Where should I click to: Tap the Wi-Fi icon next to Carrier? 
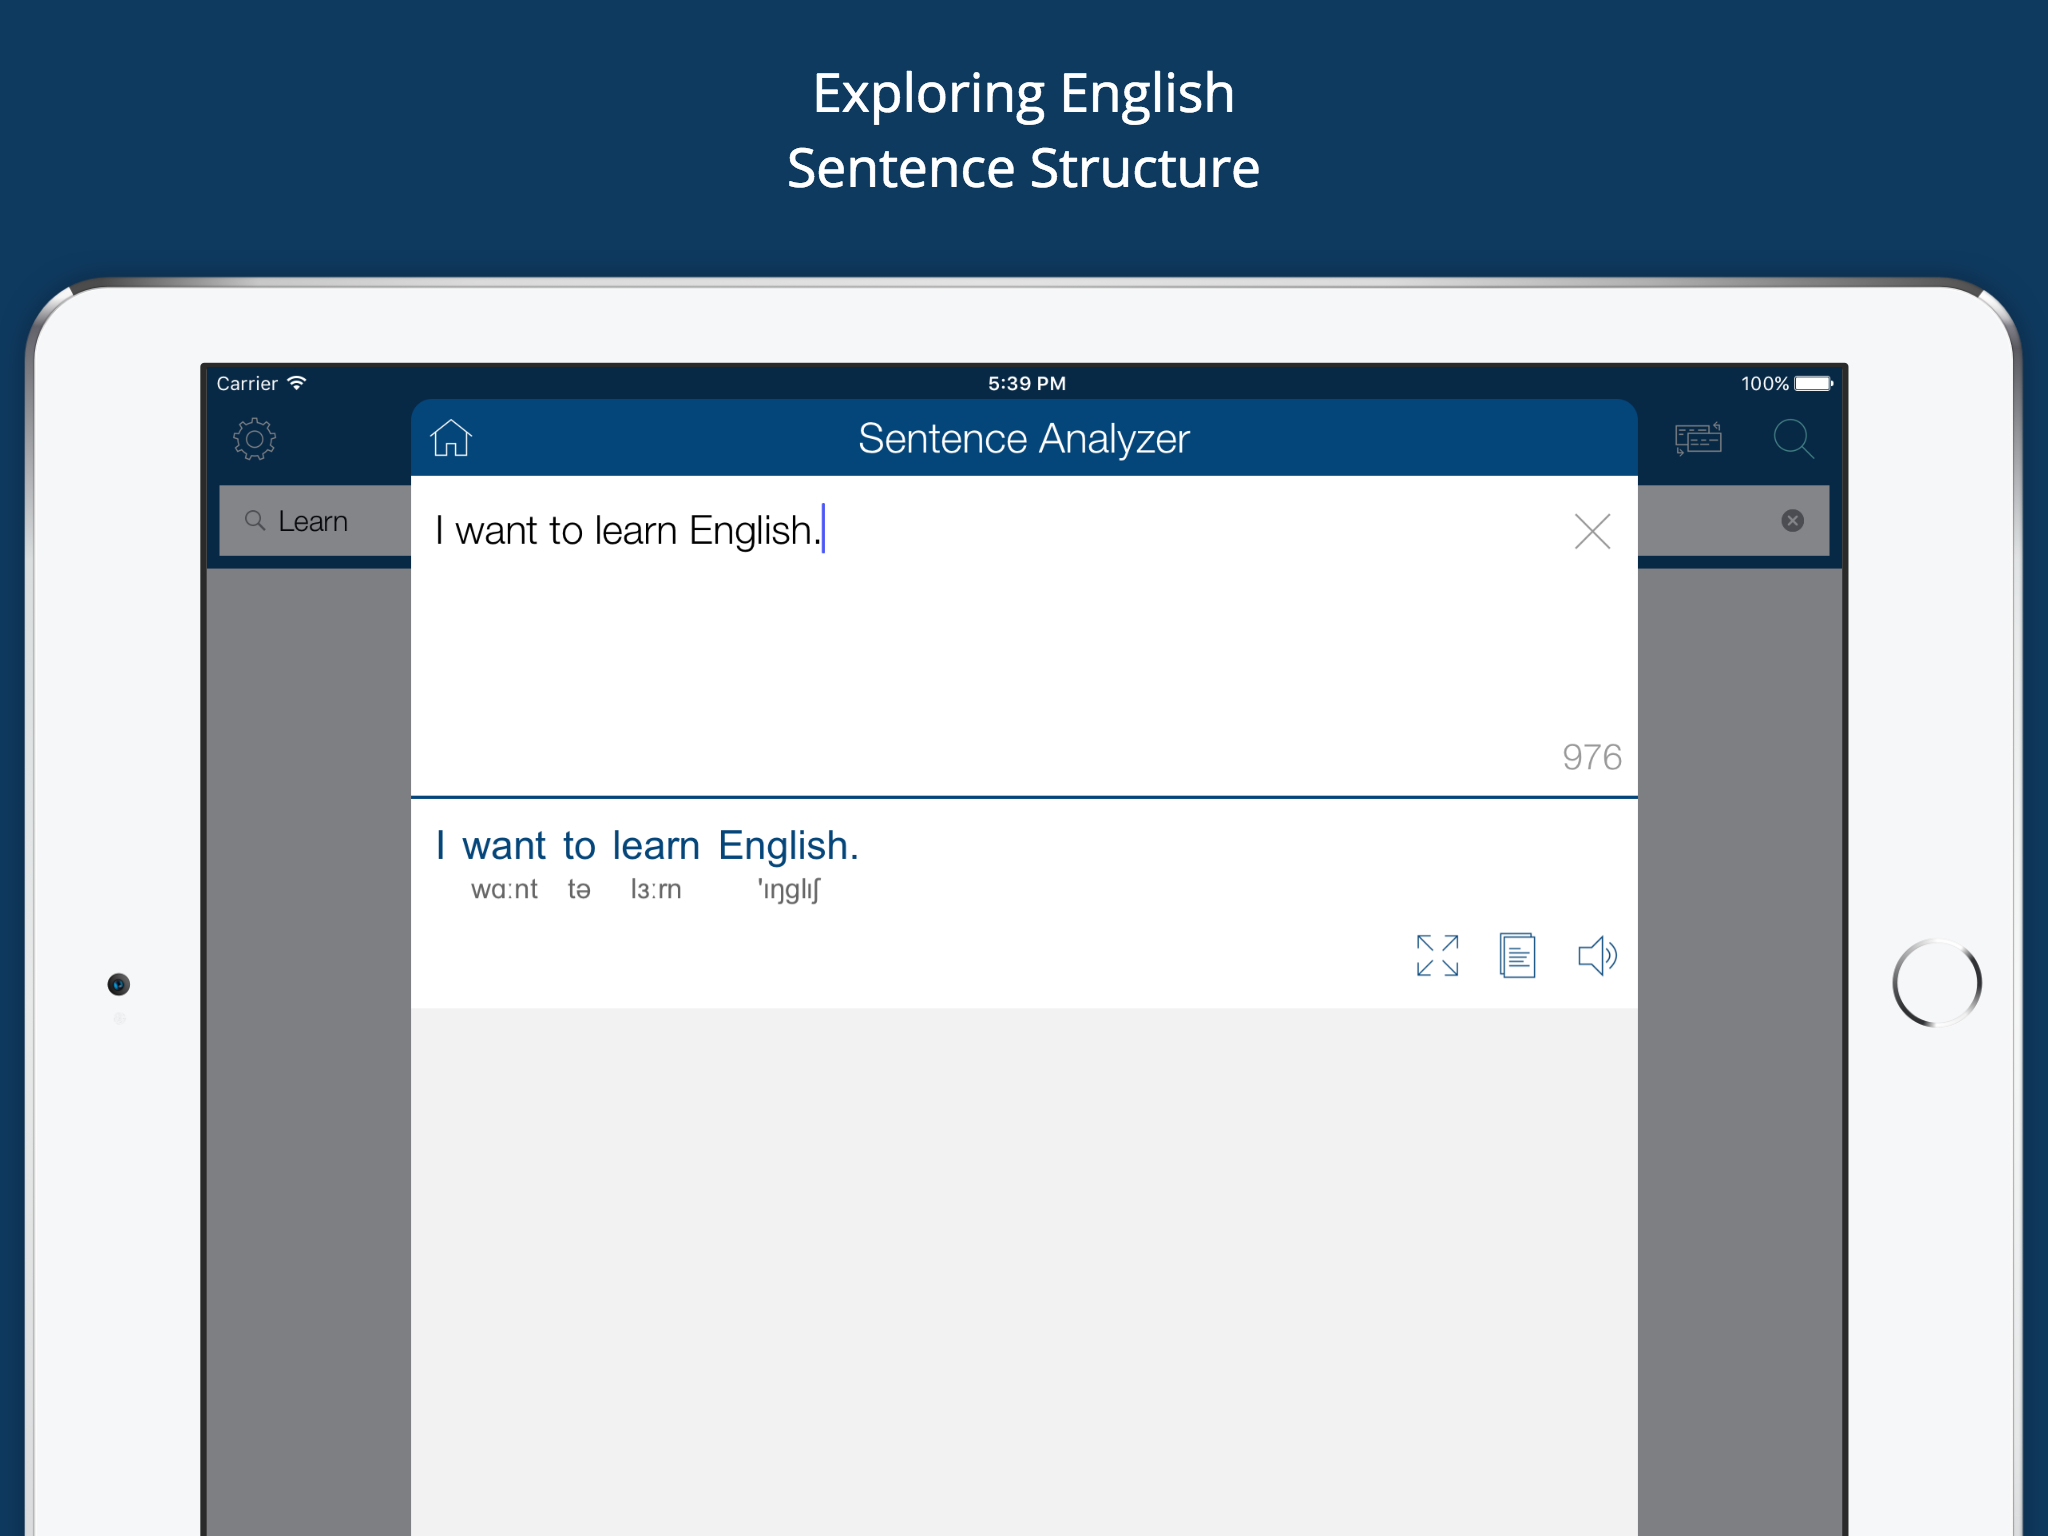click(297, 383)
